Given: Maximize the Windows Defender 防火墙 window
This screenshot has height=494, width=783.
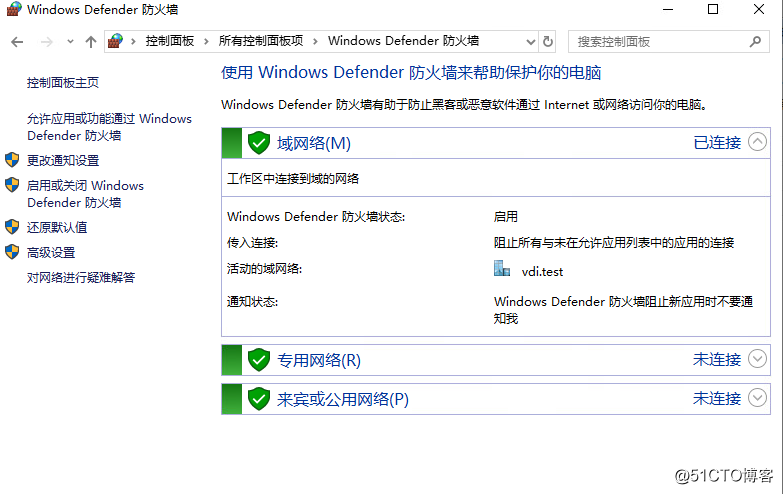Looking at the screenshot, I should pyautogui.click(x=713, y=9).
